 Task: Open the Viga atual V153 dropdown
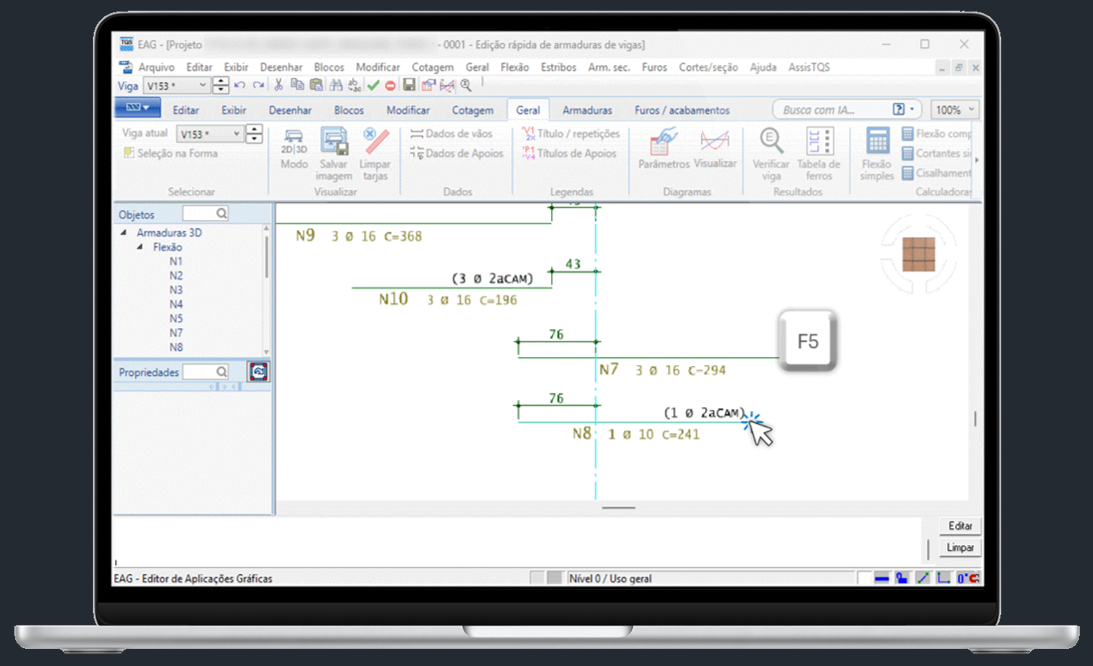click(x=236, y=134)
